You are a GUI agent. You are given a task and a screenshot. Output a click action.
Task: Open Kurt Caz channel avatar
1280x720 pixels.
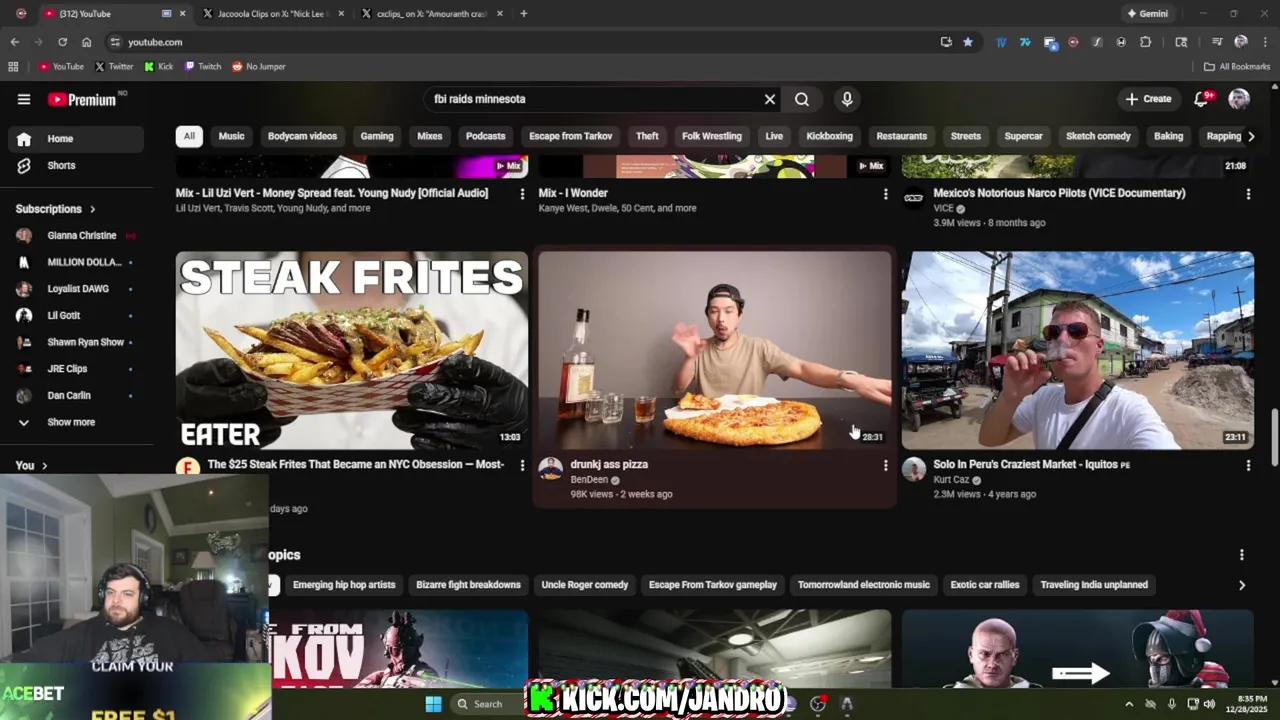tap(914, 469)
